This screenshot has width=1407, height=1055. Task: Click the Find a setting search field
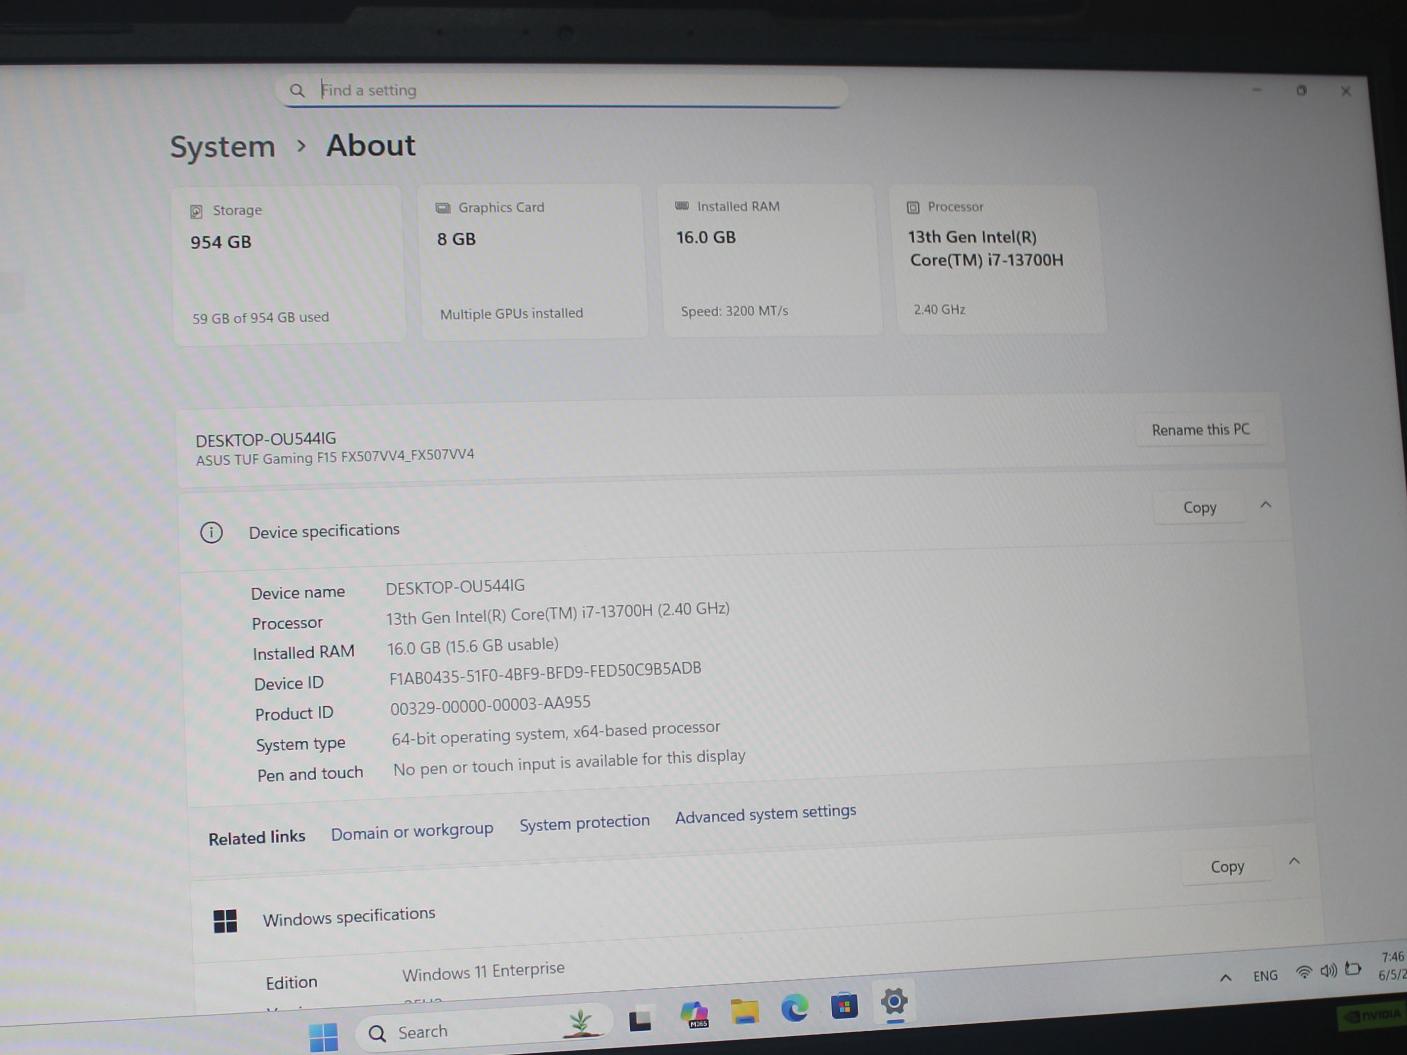(x=562, y=90)
